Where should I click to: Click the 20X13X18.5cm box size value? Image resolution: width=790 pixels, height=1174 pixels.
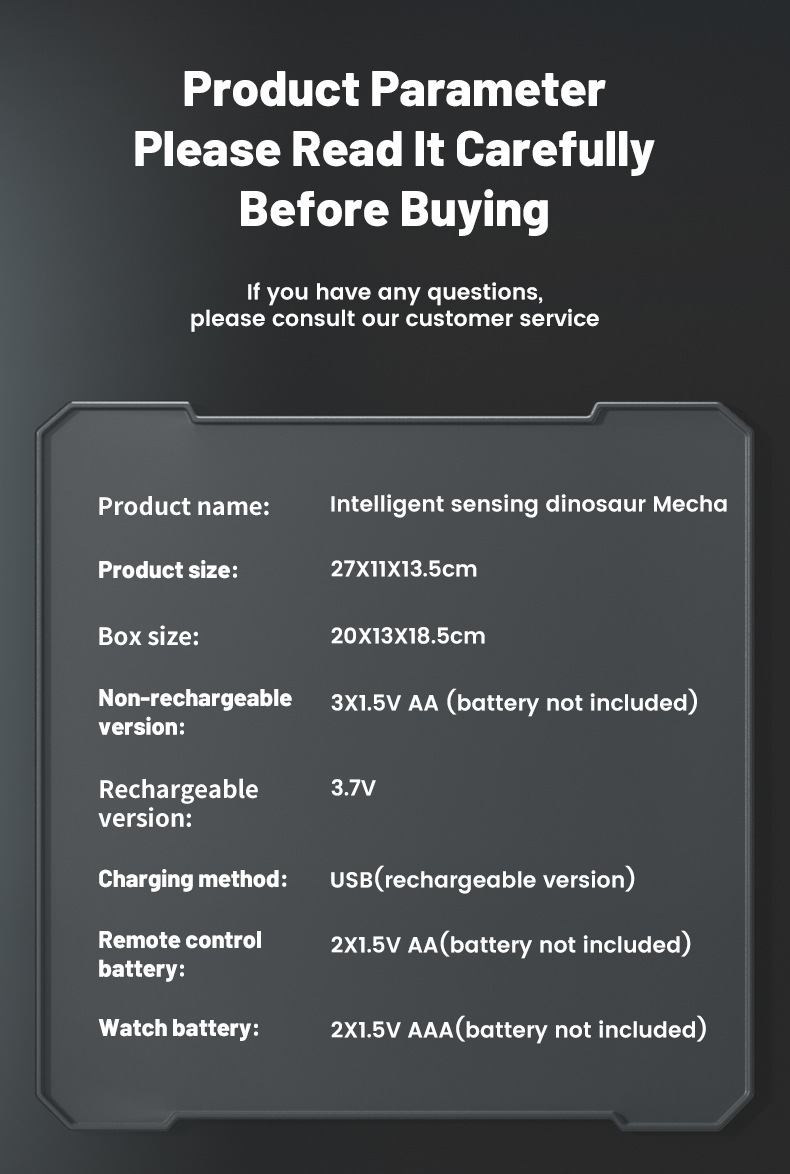[x=407, y=636]
